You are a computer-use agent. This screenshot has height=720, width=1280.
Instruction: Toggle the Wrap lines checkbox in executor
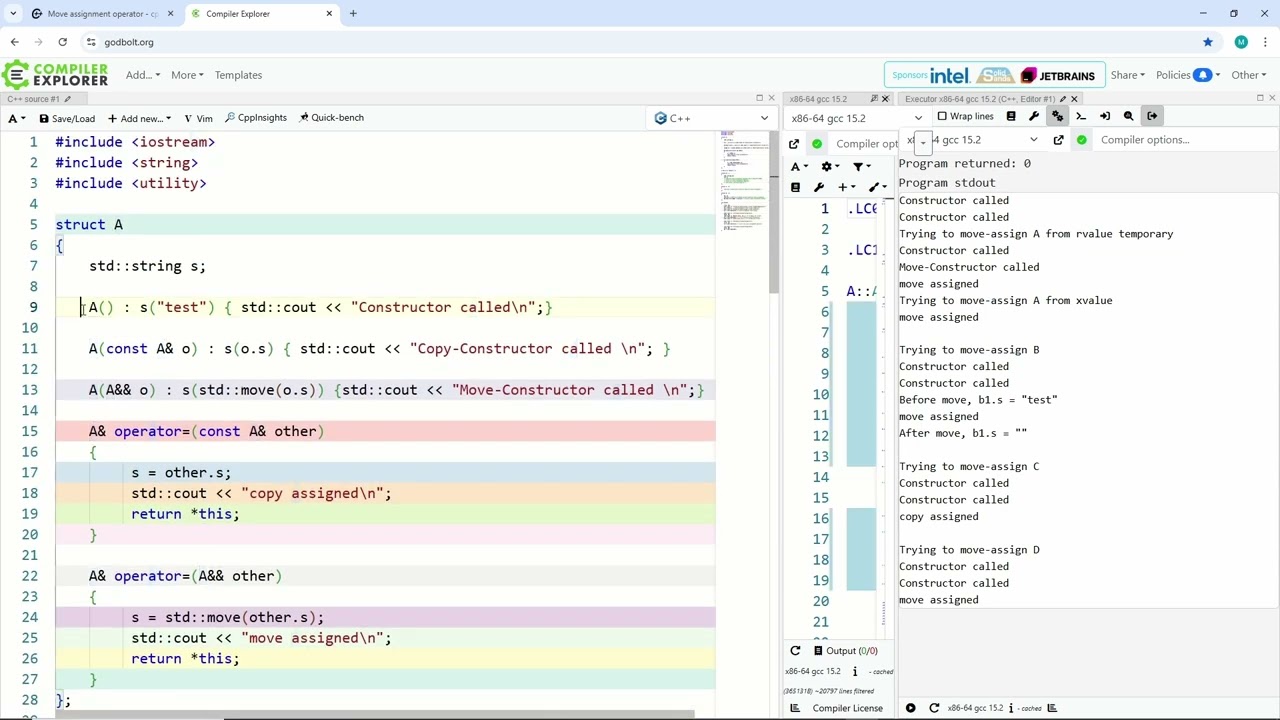click(965, 116)
